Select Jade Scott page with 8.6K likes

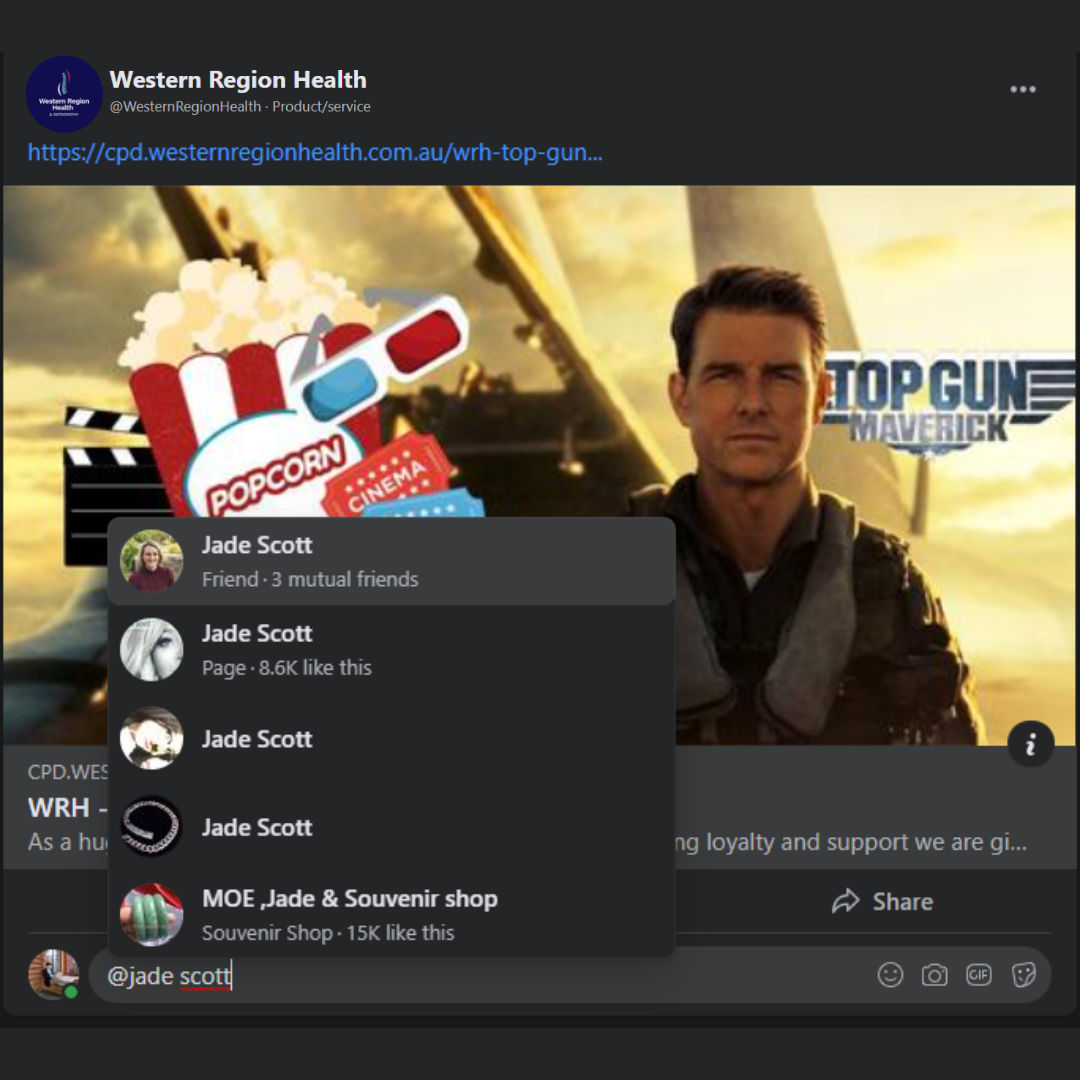pyautogui.click(x=391, y=650)
